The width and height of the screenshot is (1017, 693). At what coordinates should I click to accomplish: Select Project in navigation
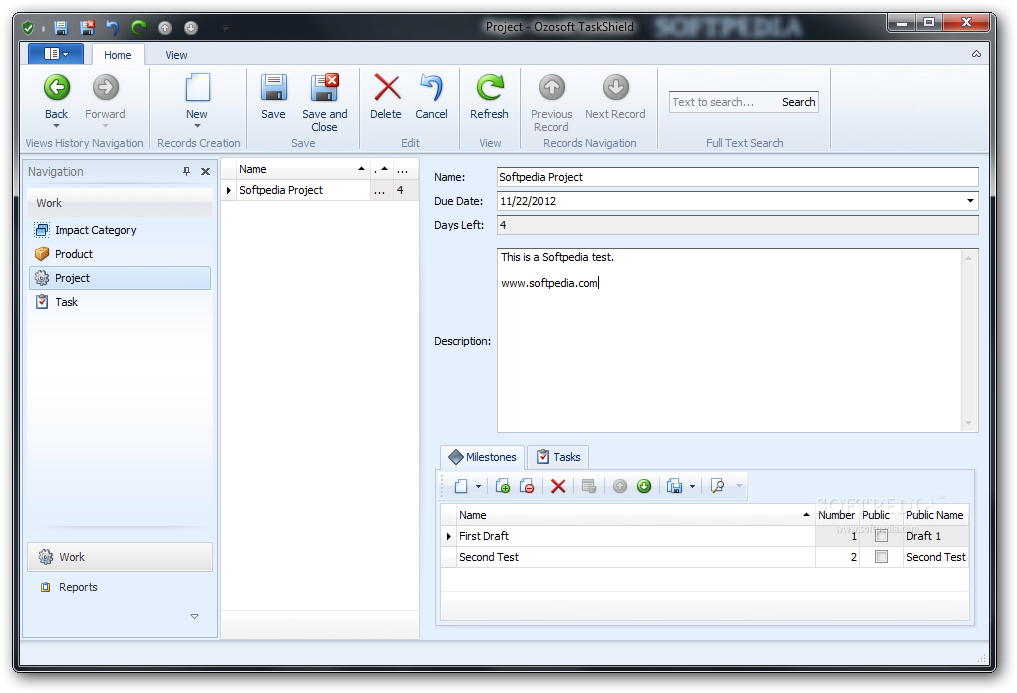pyautogui.click(x=120, y=278)
